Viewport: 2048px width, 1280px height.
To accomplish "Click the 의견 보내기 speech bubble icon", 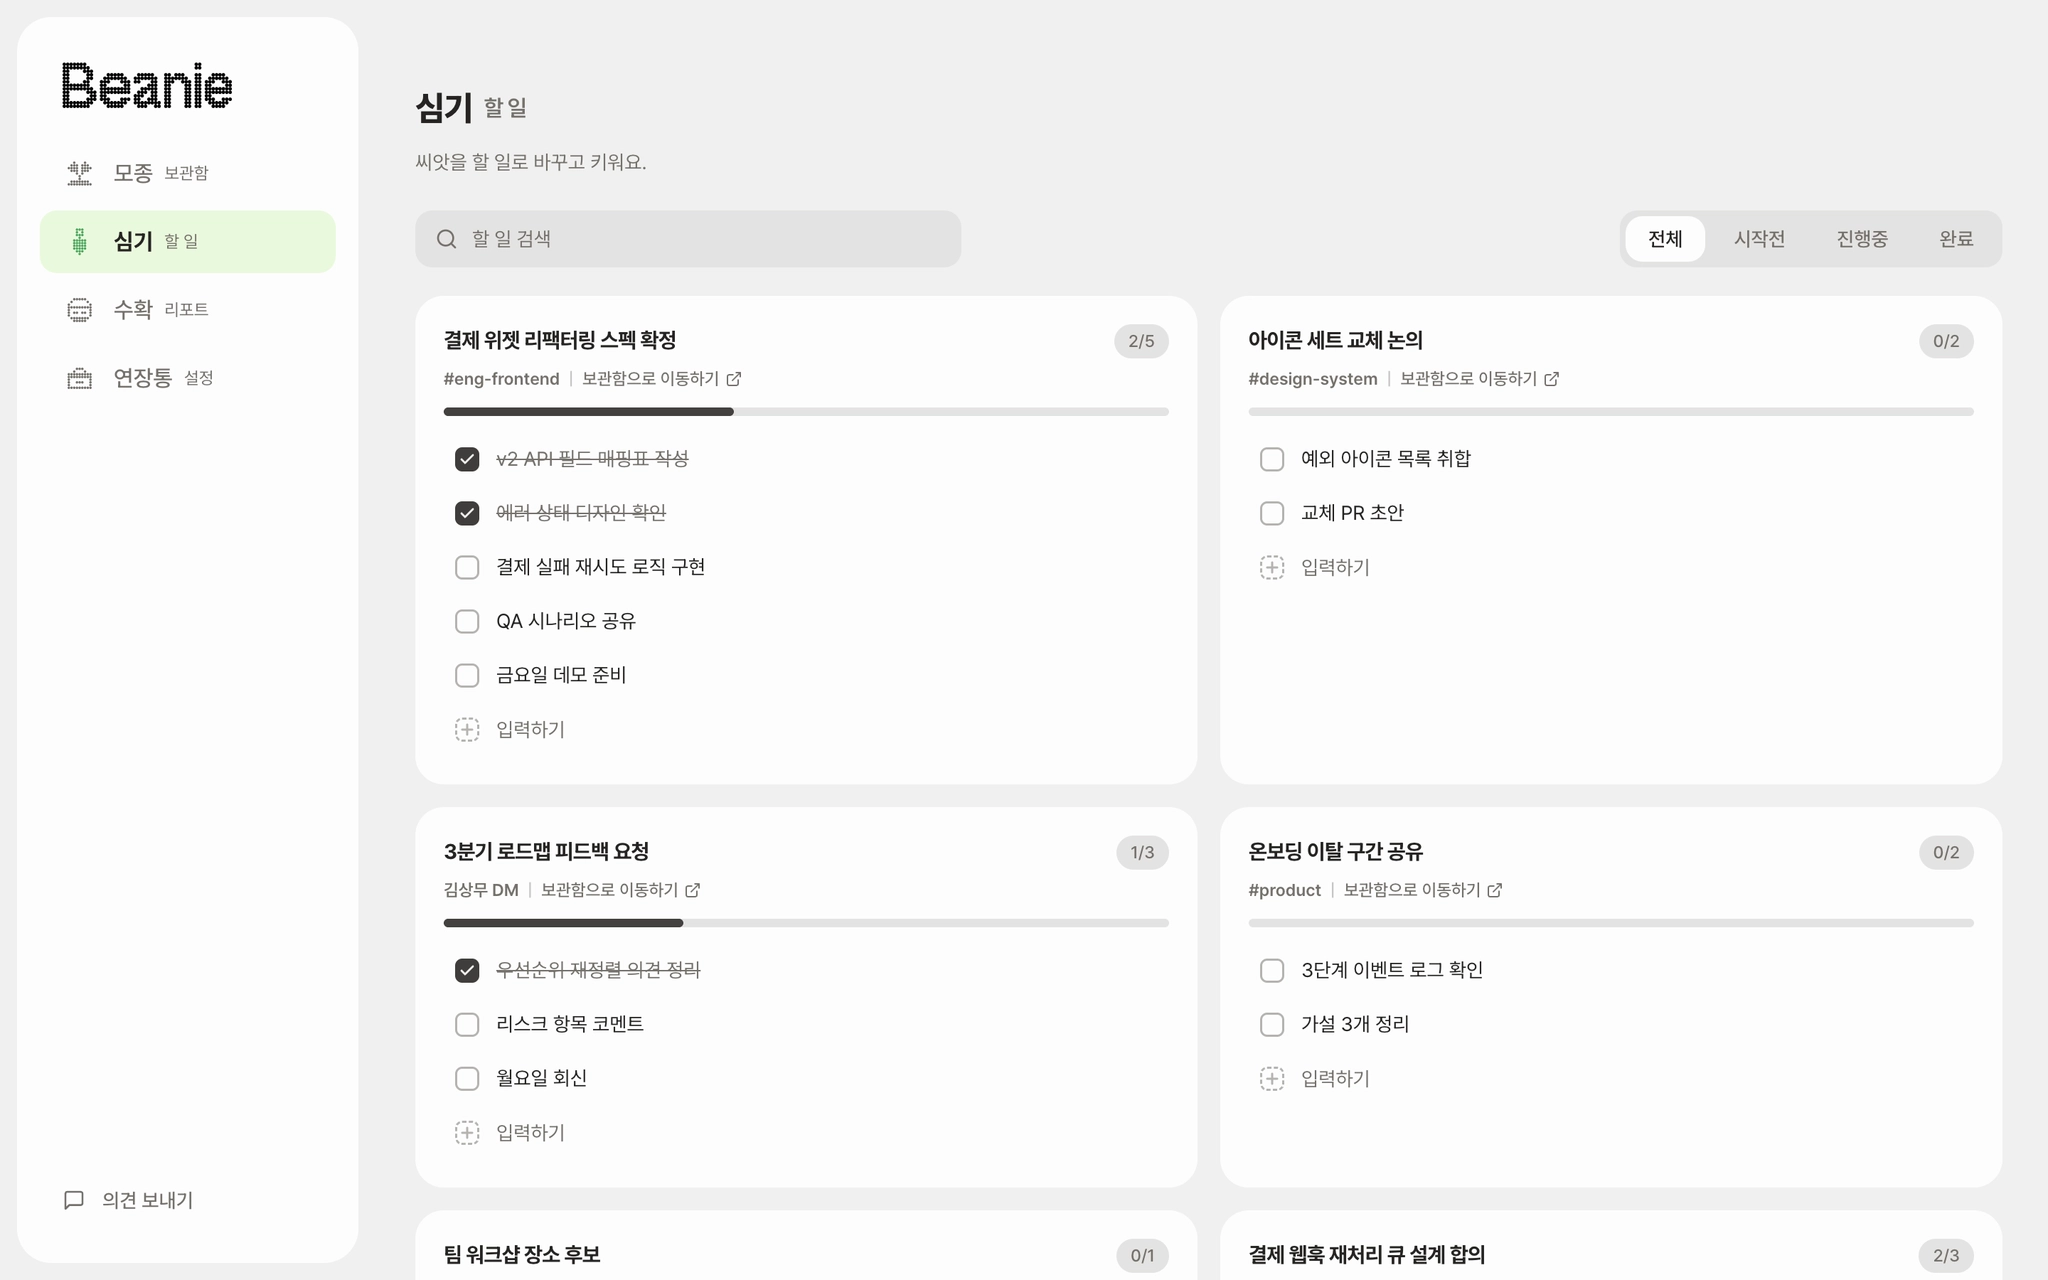I will (74, 1200).
